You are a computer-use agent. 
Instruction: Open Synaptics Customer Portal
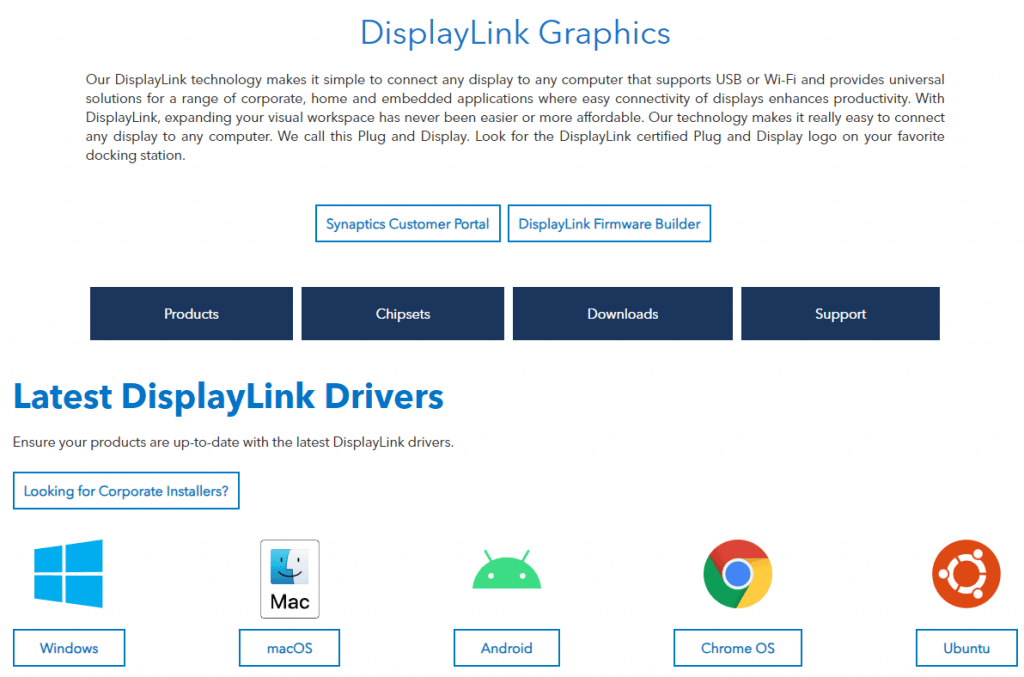point(408,223)
